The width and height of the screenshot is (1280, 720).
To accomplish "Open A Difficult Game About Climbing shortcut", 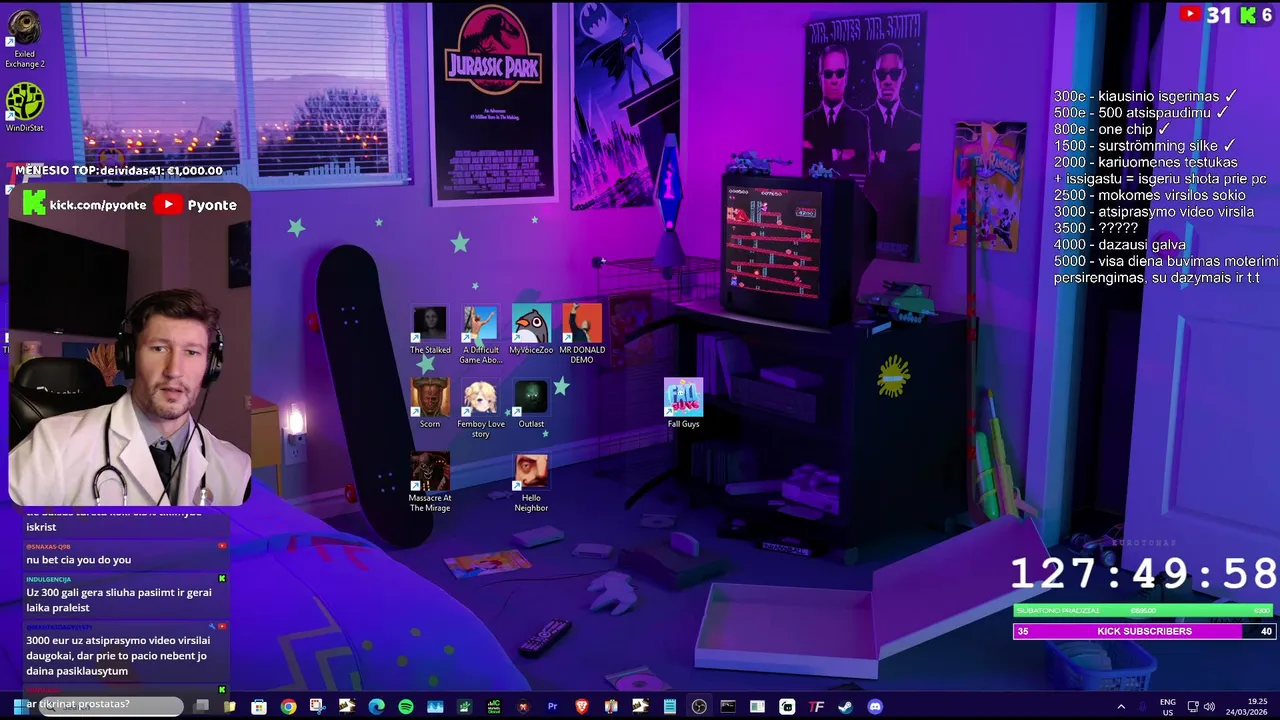I will point(480,335).
